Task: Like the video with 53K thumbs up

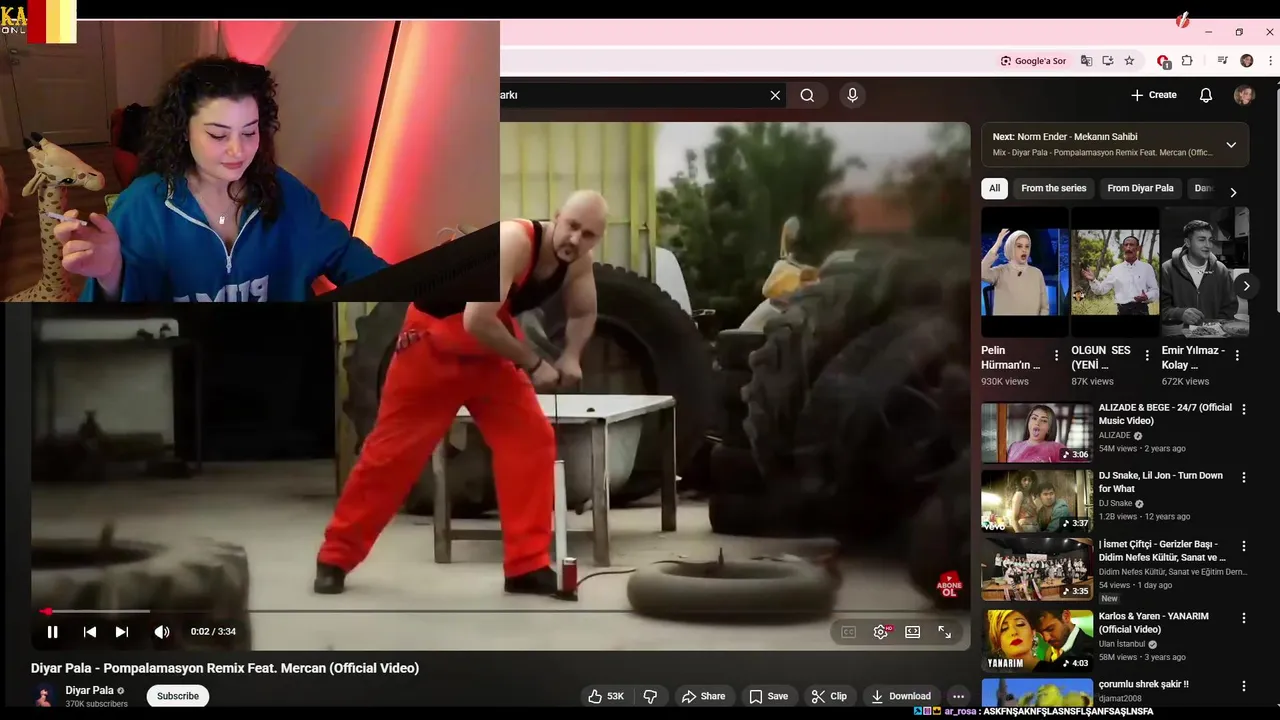Action: 606,696
